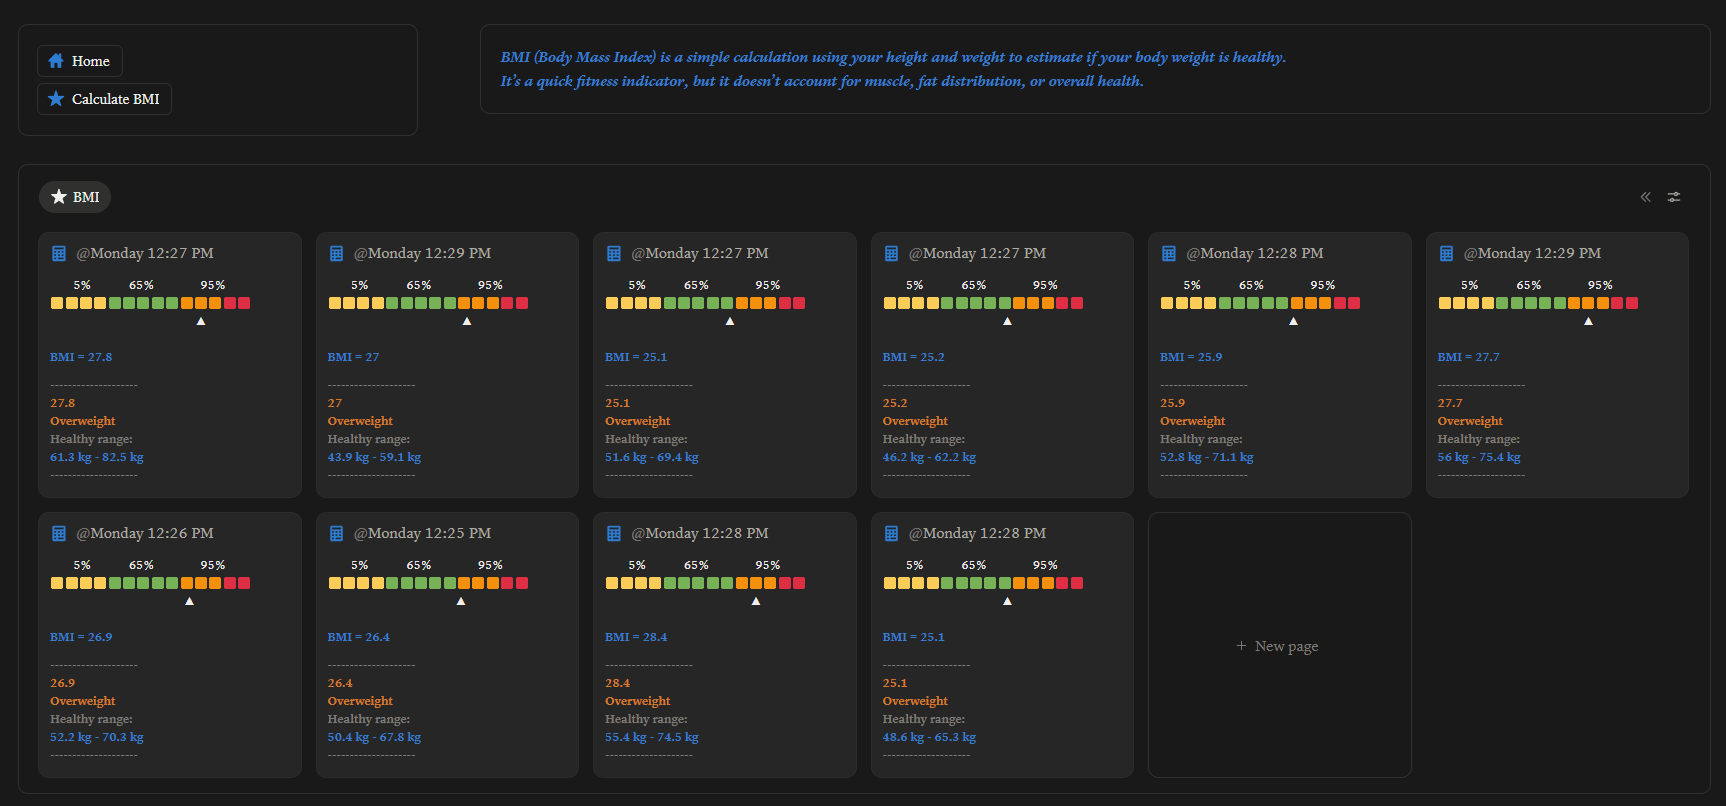Screen dimensions: 1726x806
Task: Click the 52.2 kg - 70.3 kg range
Action: click(x=97, y=737)
